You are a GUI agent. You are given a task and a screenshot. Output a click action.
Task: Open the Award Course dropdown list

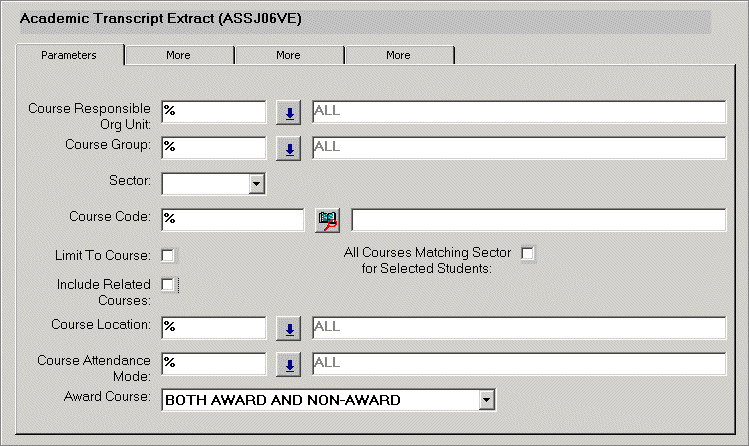click(x=486, y=400)
